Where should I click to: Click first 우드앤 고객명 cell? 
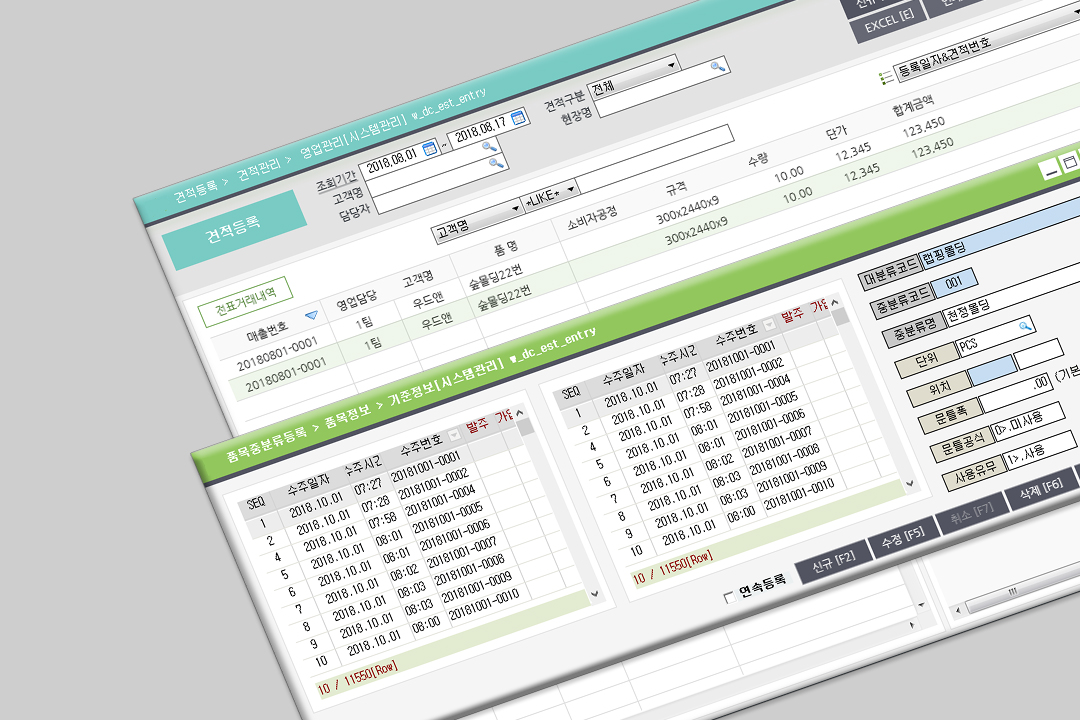tap(428, 300)
